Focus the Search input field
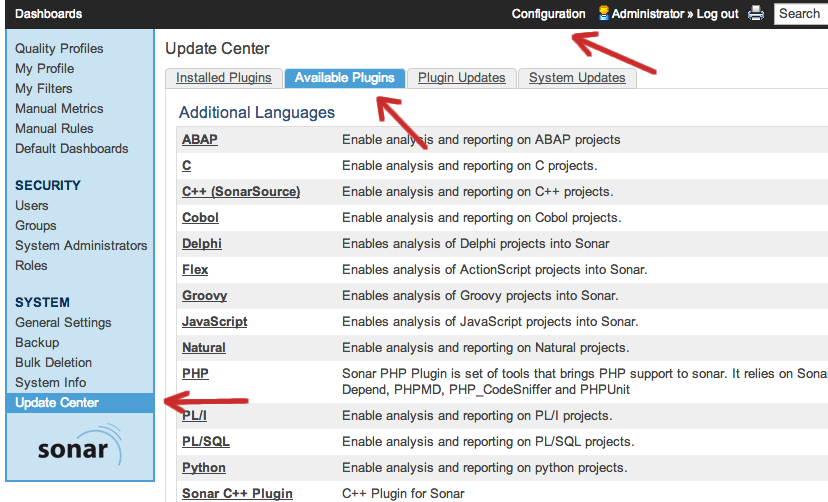The width and height of the screenshot is (828, 502). (801, 14)
